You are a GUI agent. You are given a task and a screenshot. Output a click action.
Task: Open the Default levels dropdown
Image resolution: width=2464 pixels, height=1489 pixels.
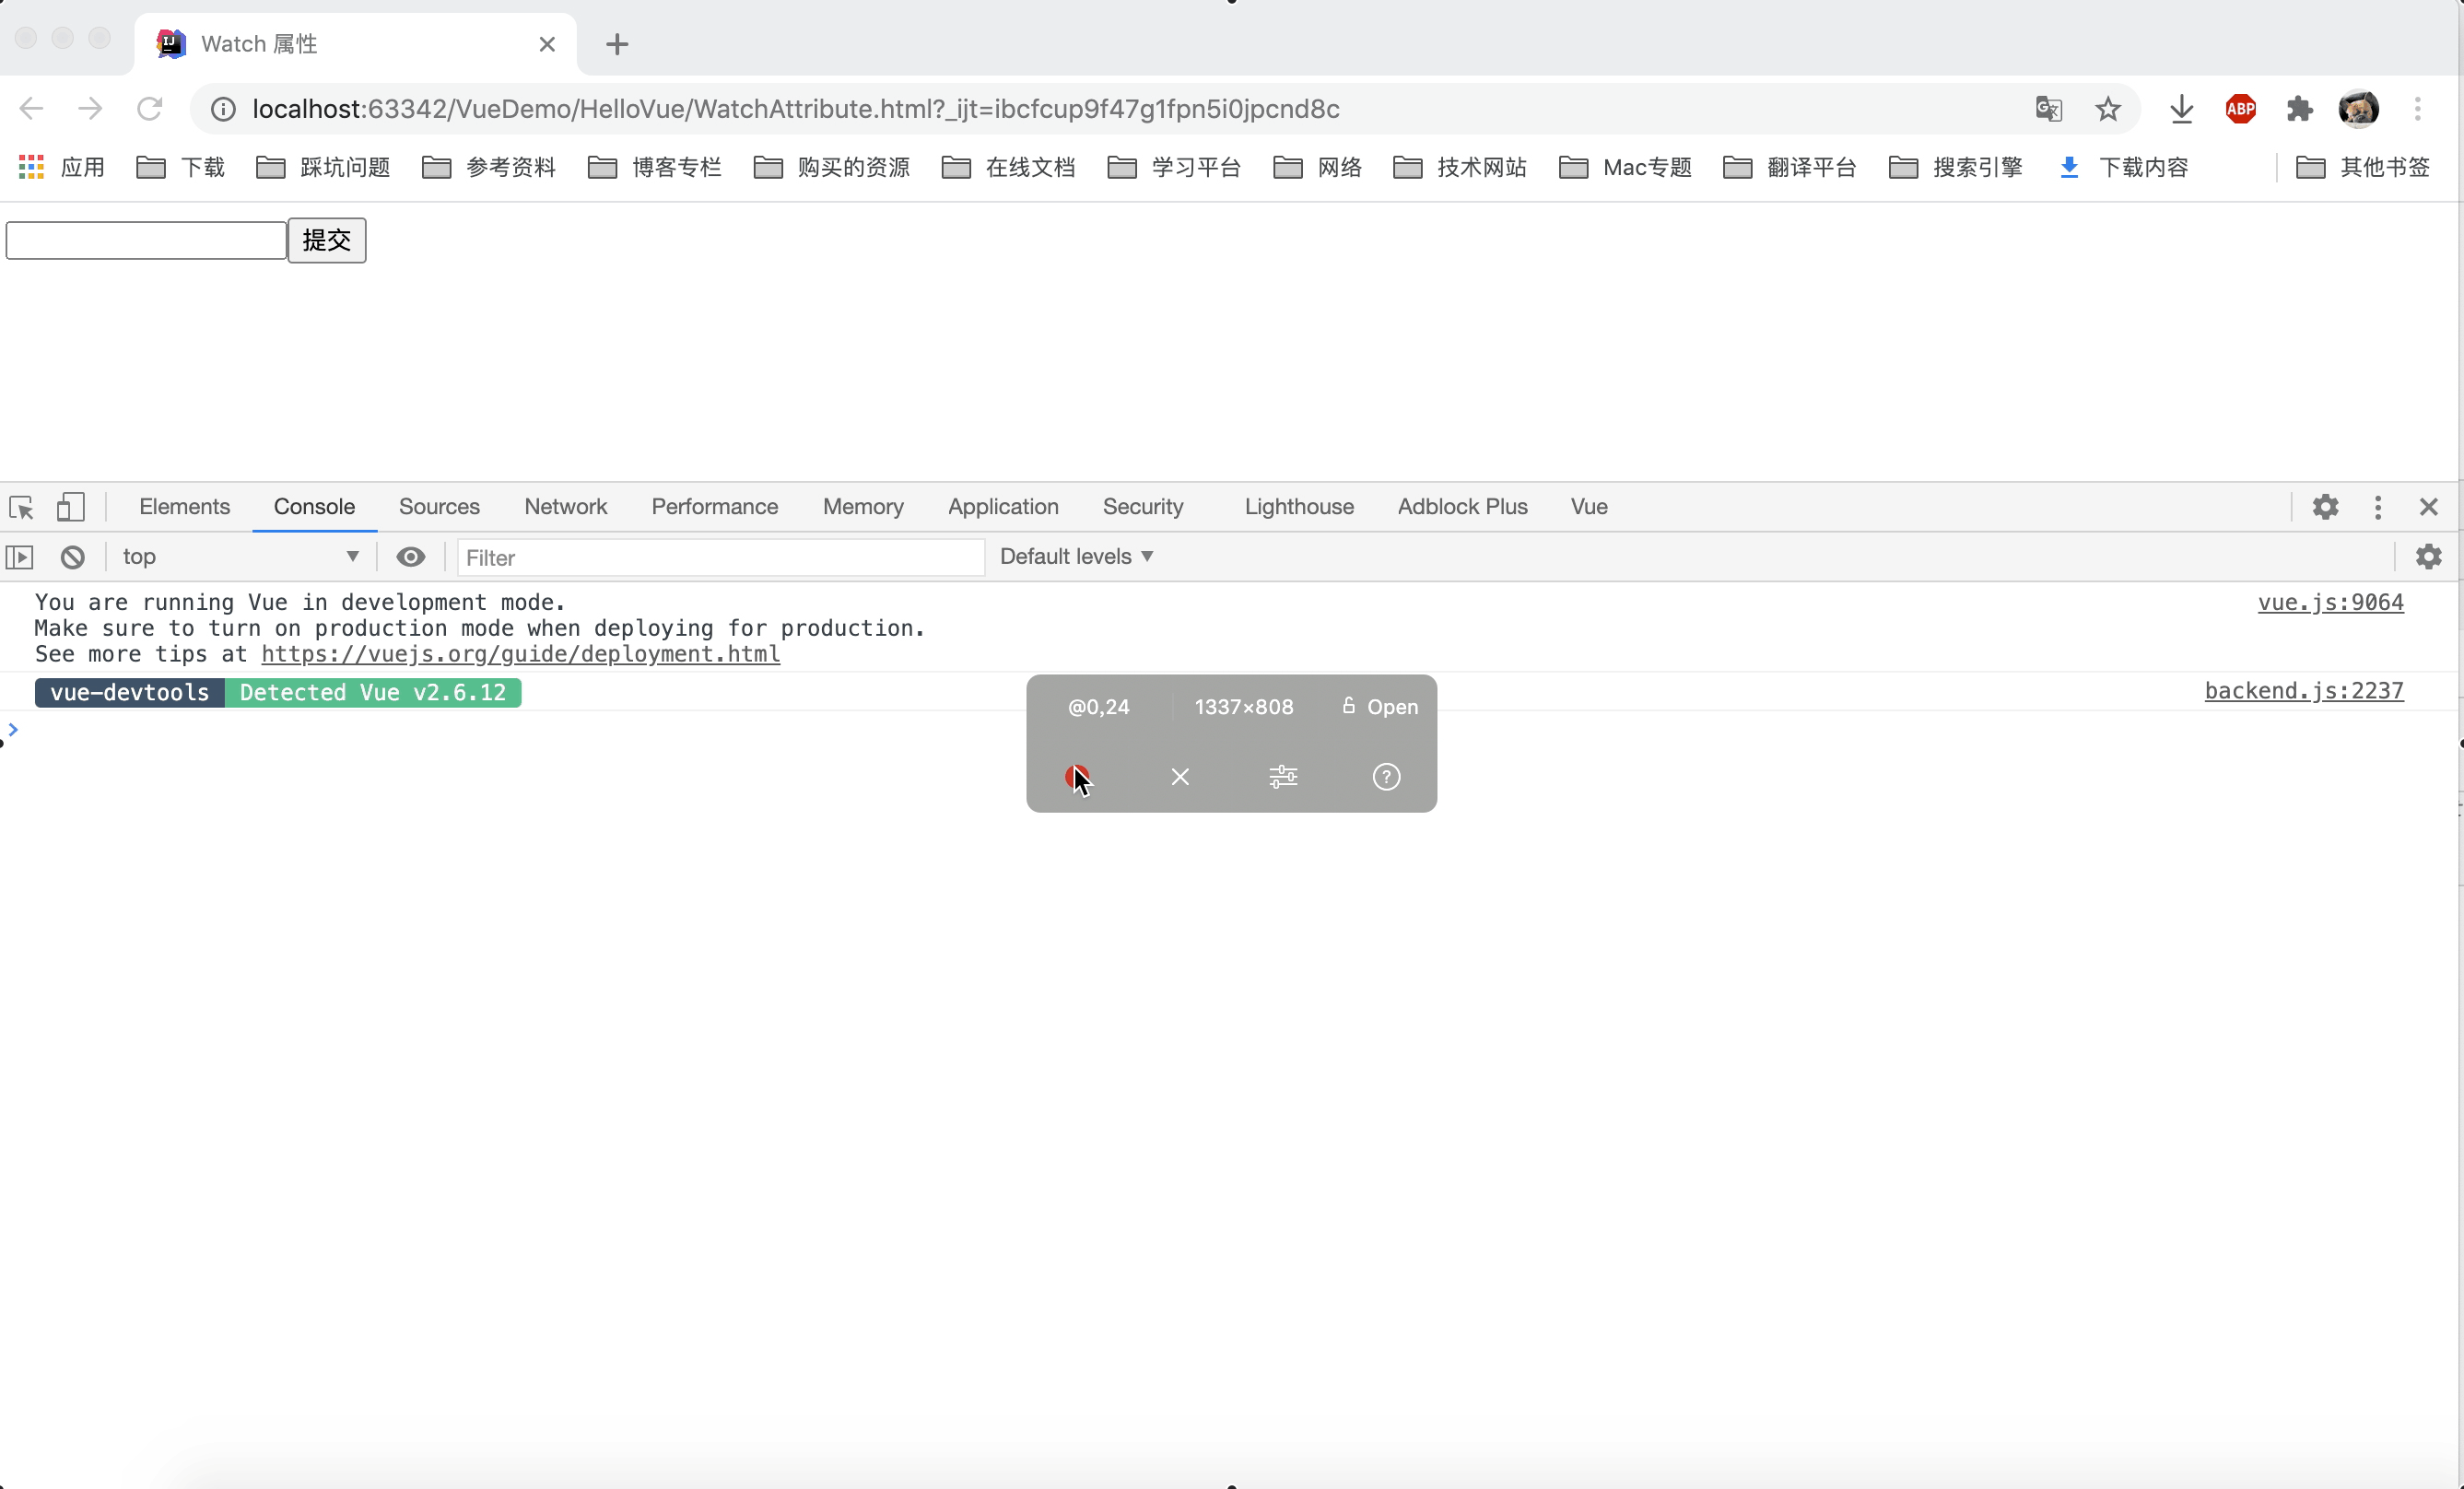(x=1076, y=557)
